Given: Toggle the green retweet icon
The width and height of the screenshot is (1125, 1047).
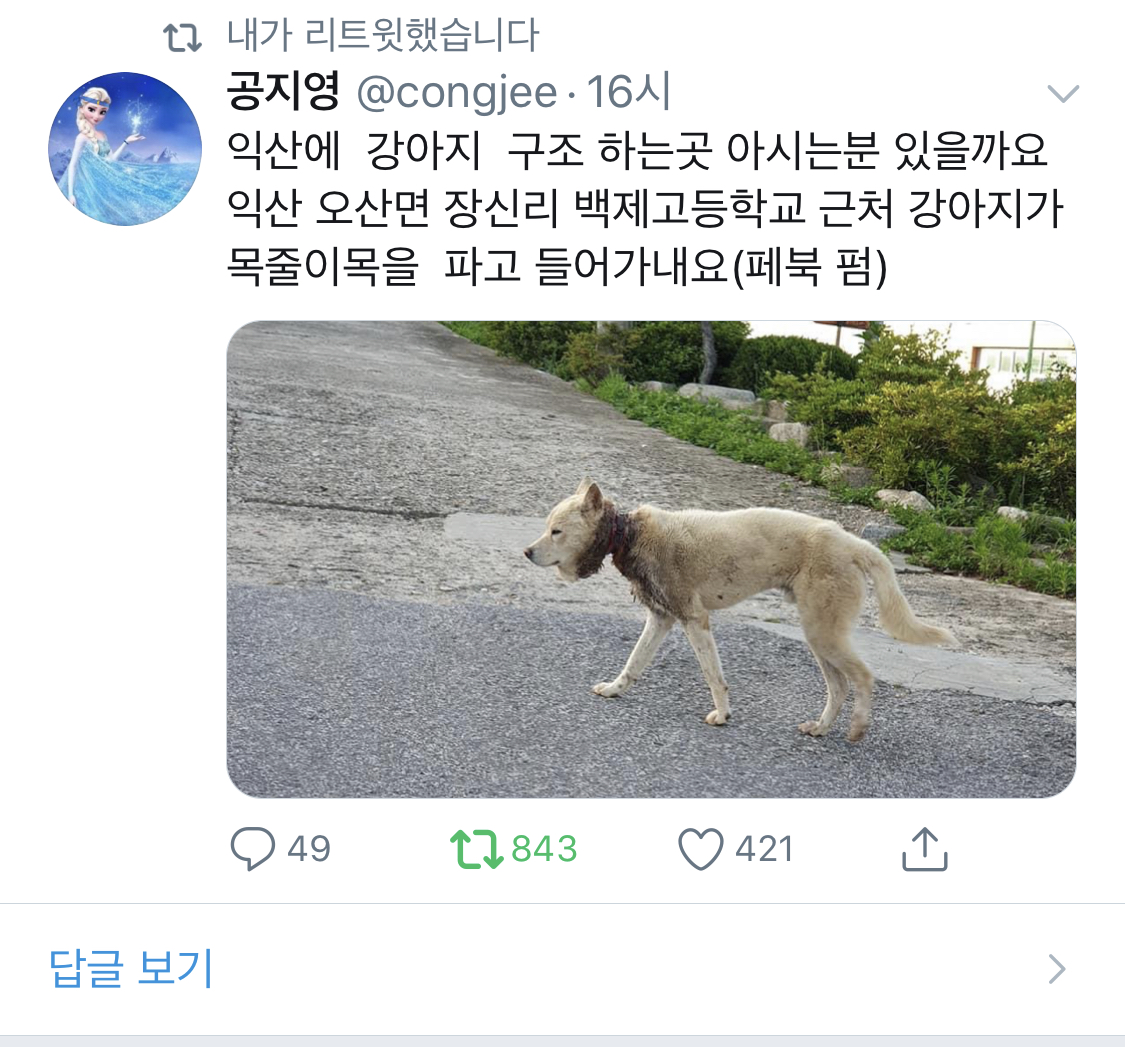Looking at the screenshot, I should (x=476, y=849).
